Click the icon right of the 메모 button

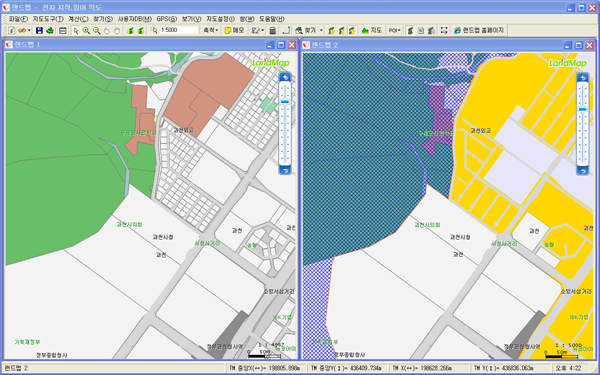[x=255, y=30]
